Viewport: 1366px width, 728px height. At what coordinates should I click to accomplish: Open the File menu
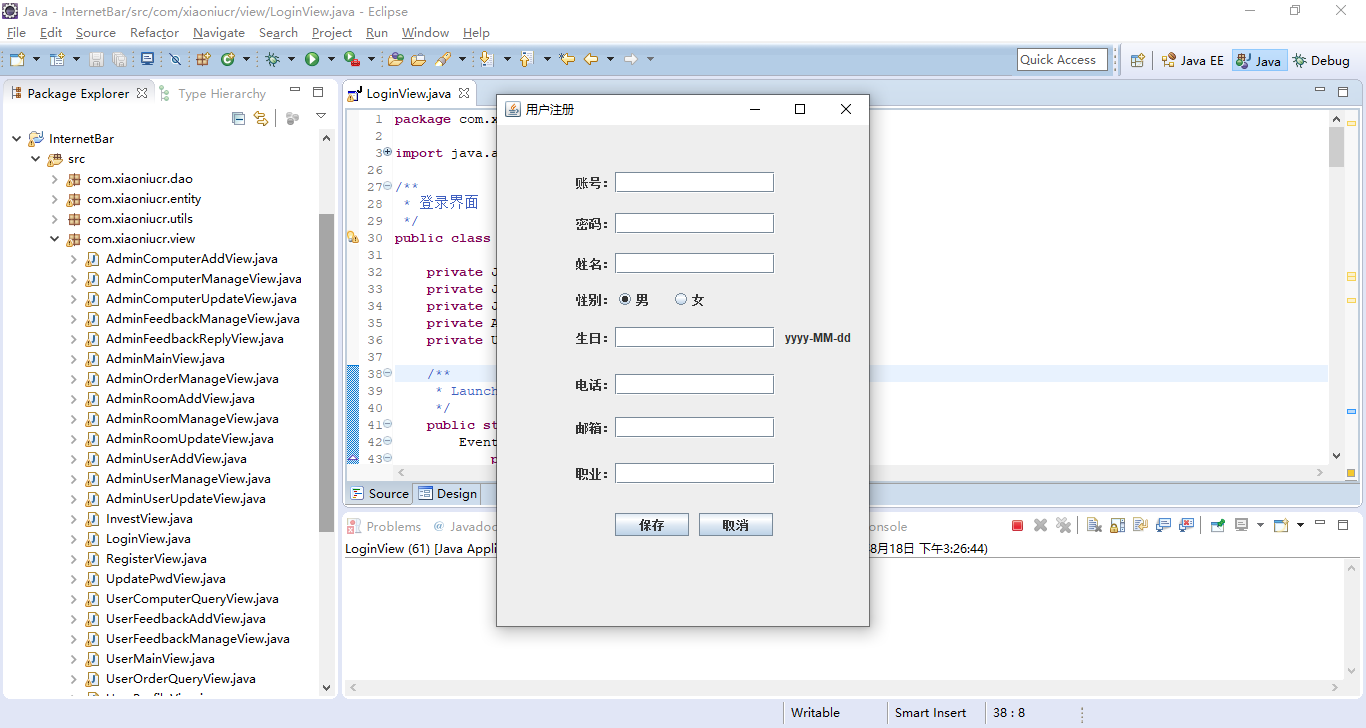point(16,33)
